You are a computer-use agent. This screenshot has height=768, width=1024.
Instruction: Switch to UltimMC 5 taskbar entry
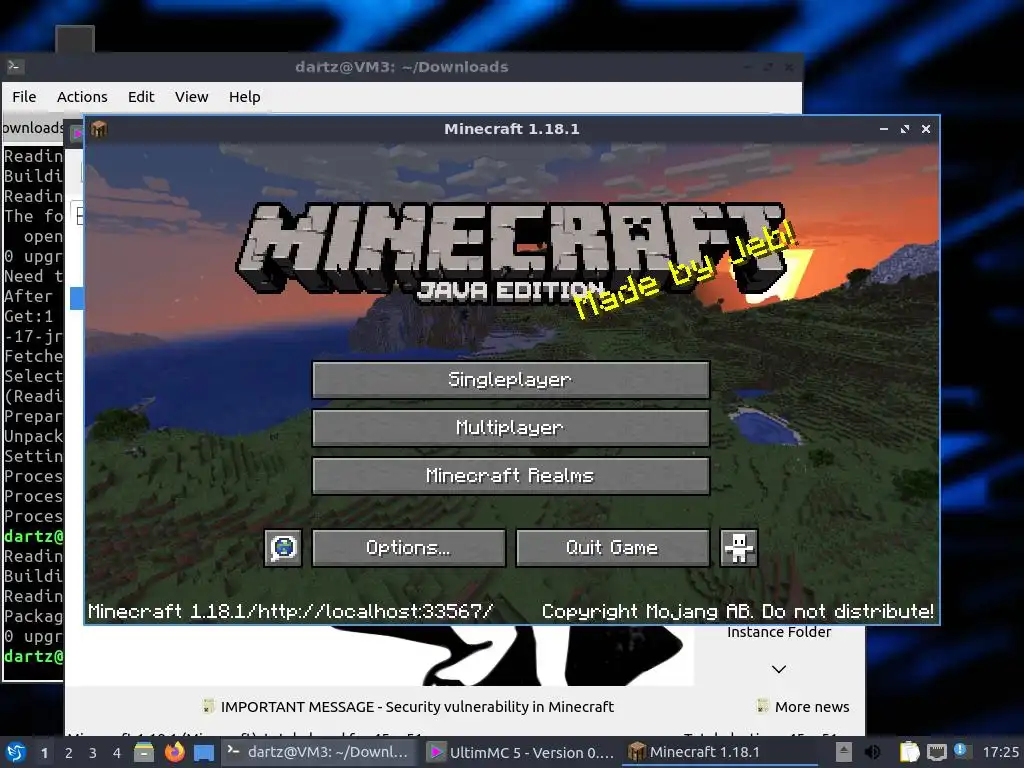click(520, 752)
